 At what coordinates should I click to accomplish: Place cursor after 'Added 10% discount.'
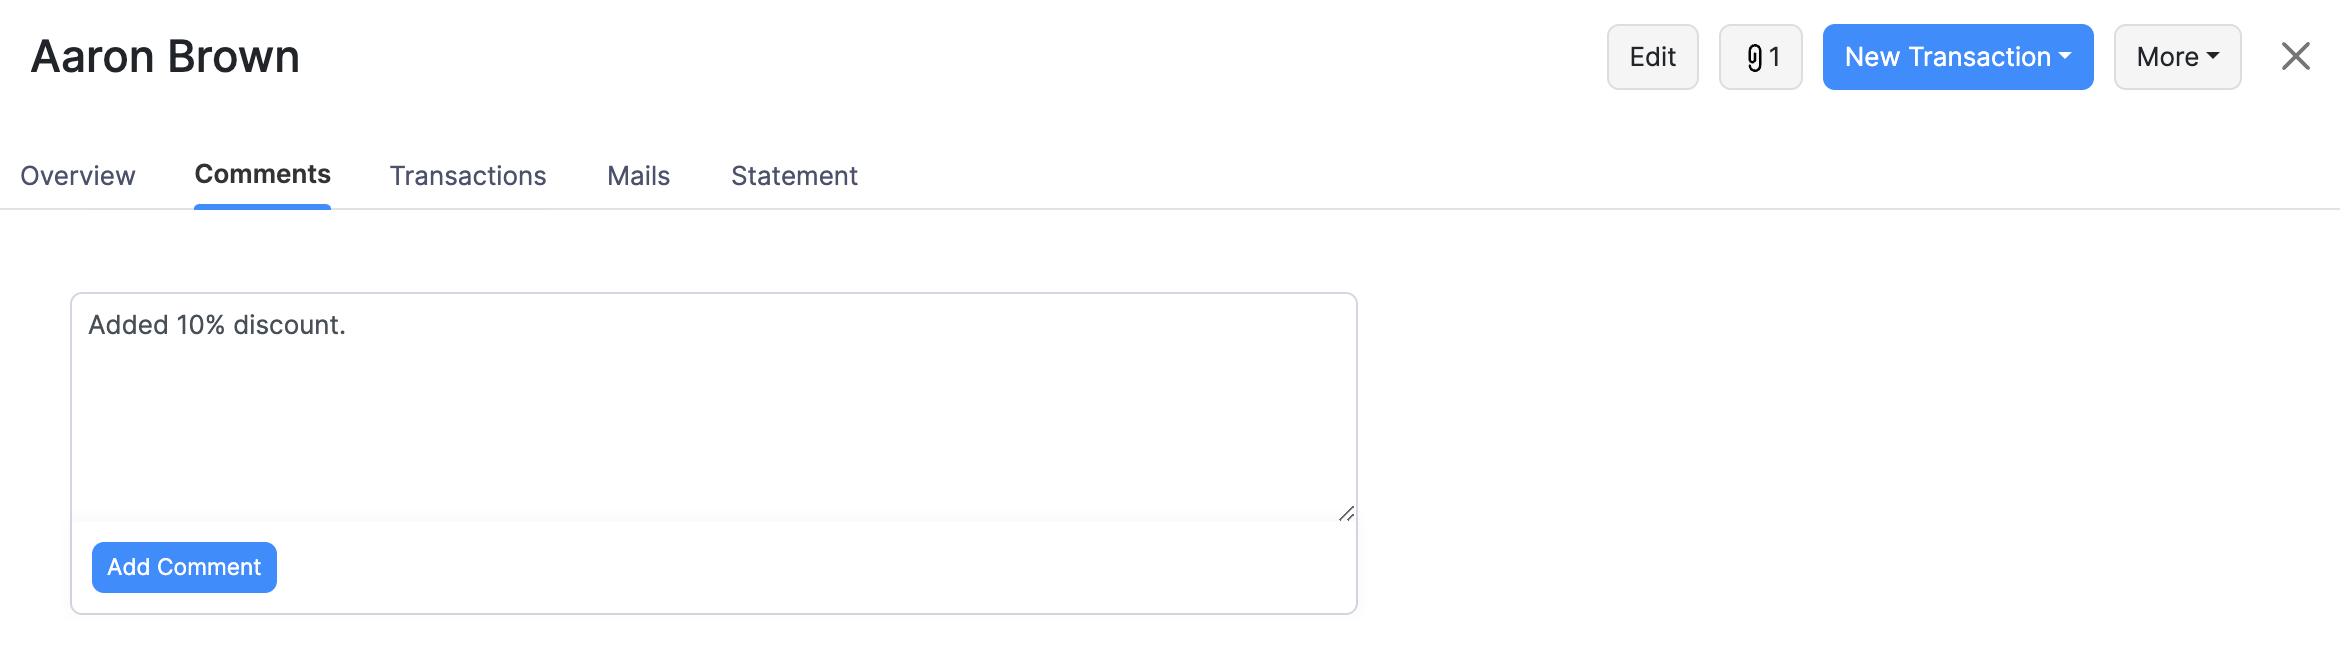[345, 325]
